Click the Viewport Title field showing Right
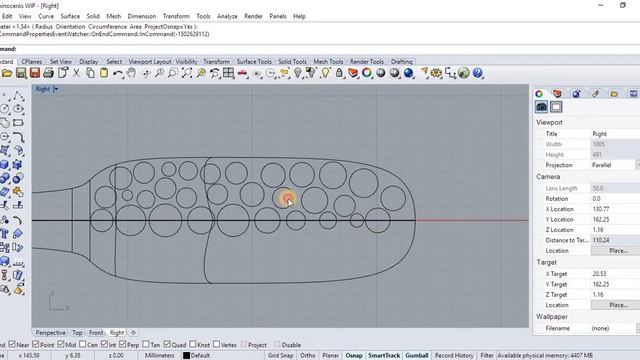The height and width of the screenshot is (360, 640). point(615,134)
